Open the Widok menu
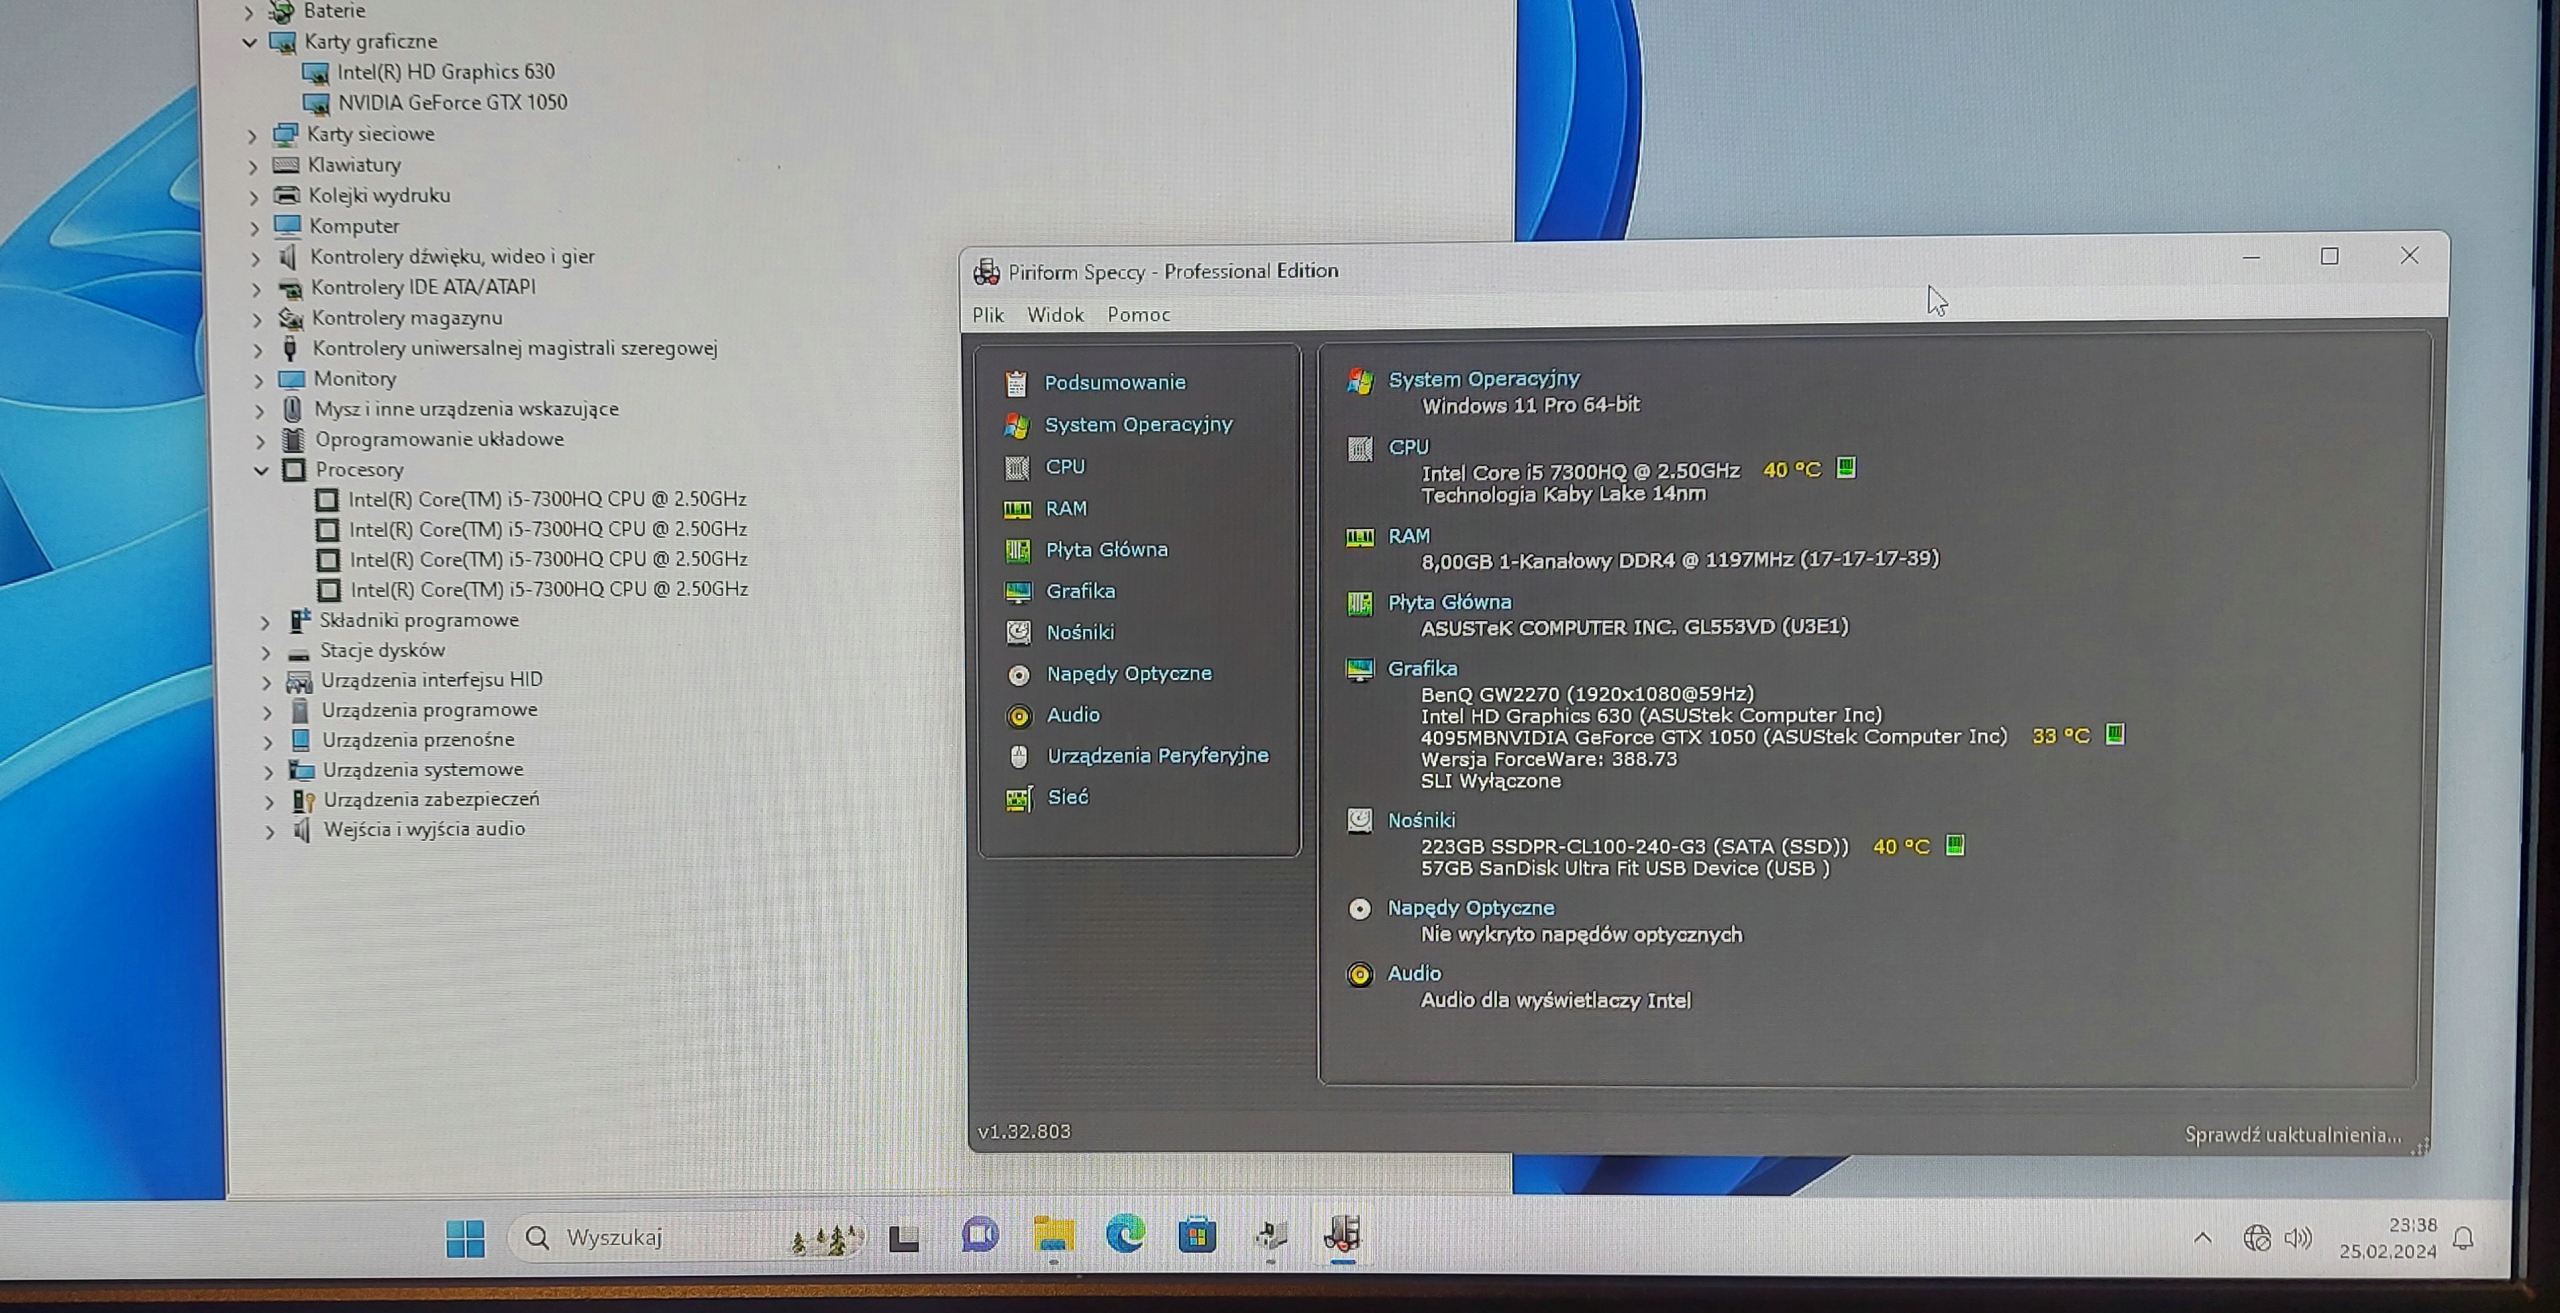Viewport: 2560px width, 1313px height. (x=1055, y=315)
